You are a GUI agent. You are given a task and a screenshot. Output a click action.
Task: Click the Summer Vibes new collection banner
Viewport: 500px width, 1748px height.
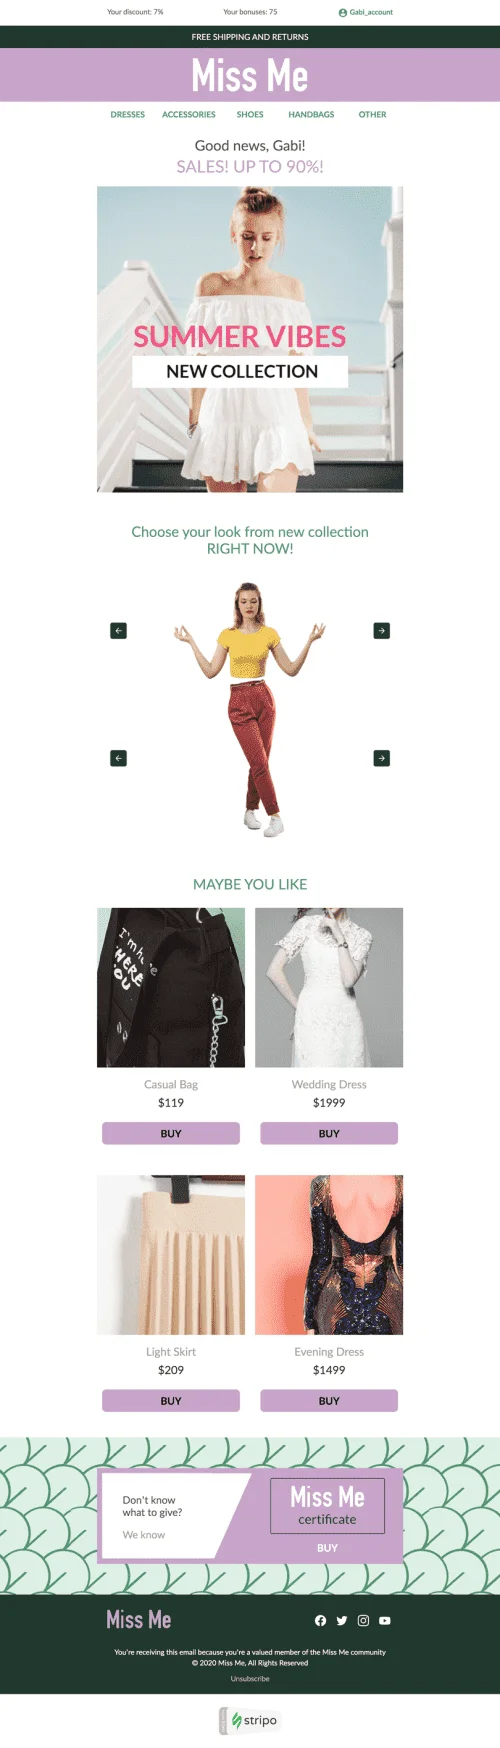[250, 339]
